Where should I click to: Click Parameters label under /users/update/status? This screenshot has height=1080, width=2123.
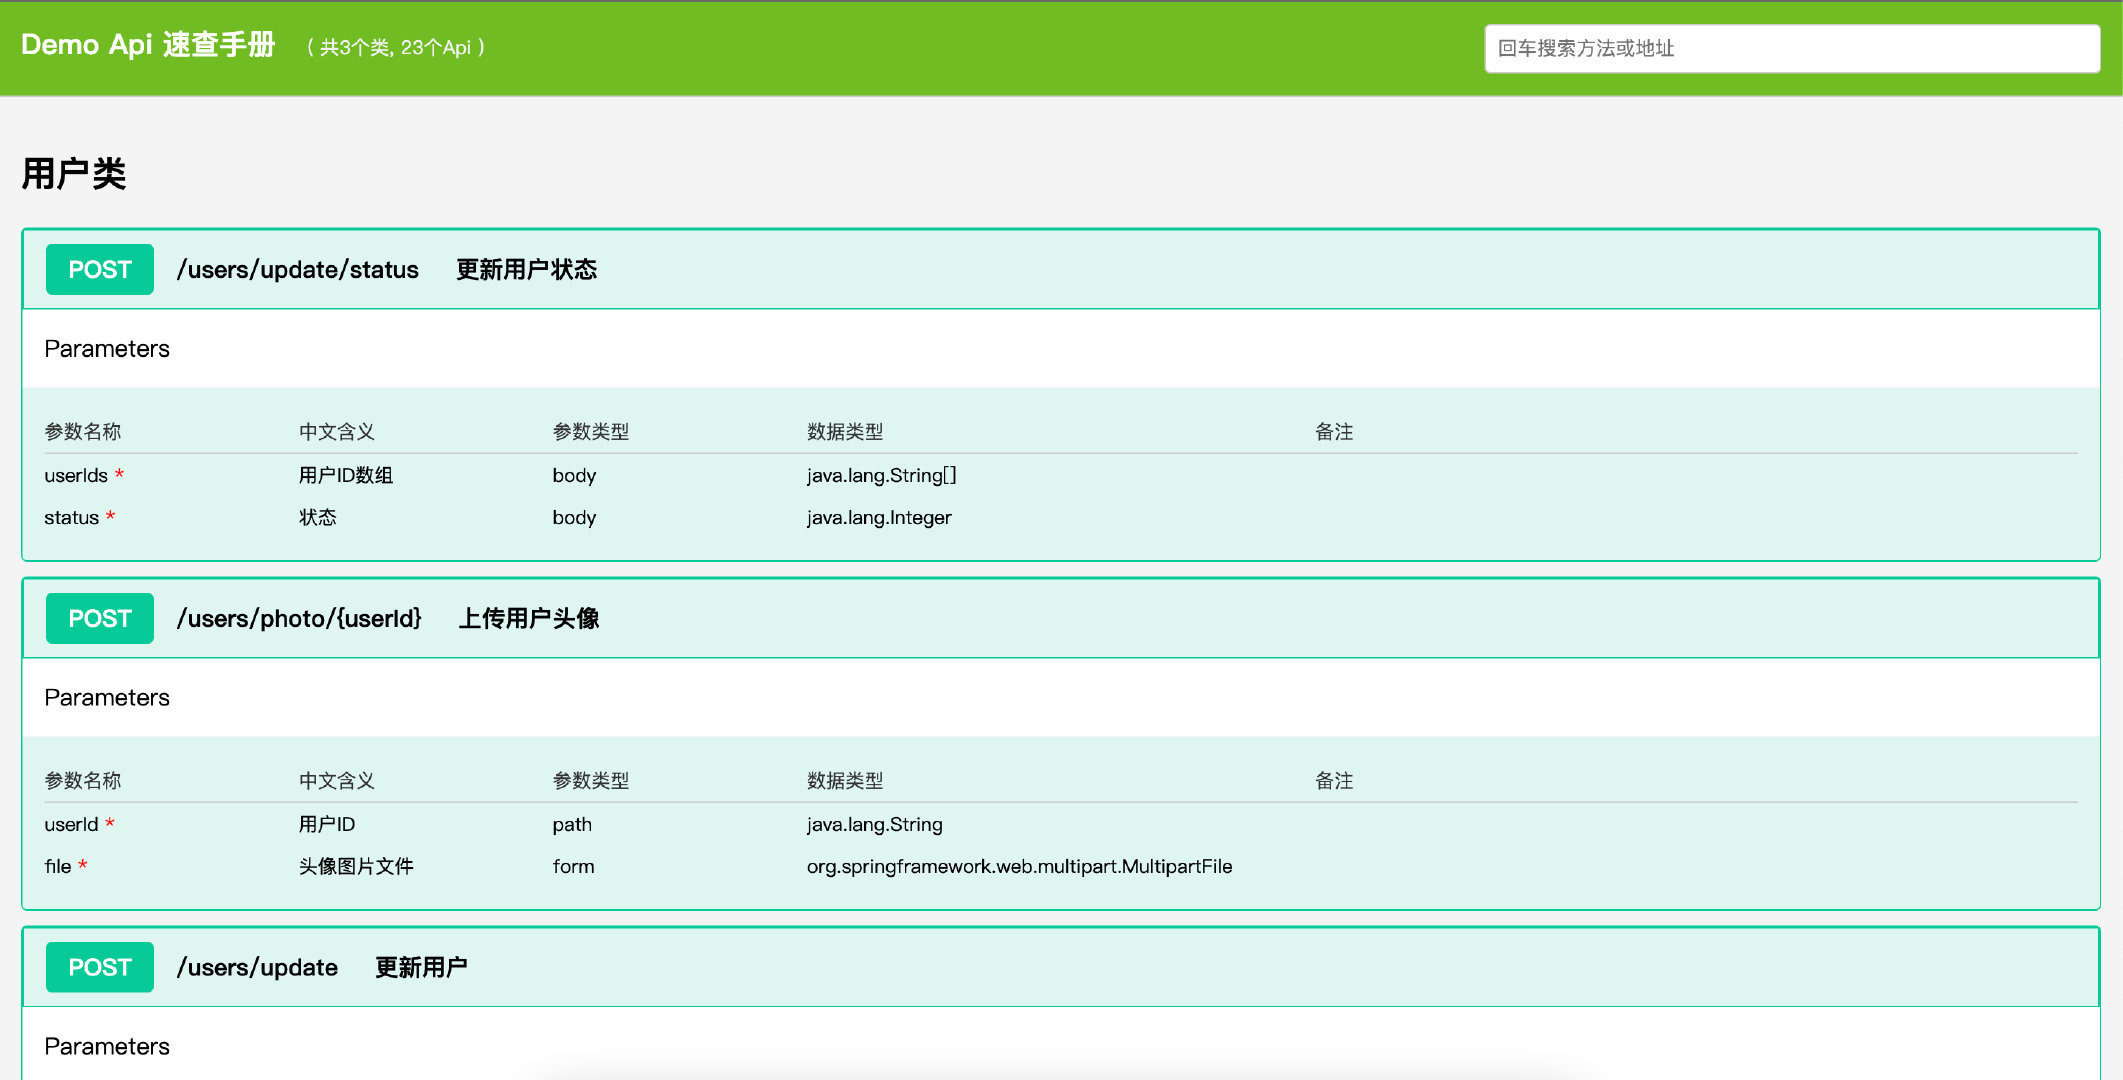(x=107, y=349)
